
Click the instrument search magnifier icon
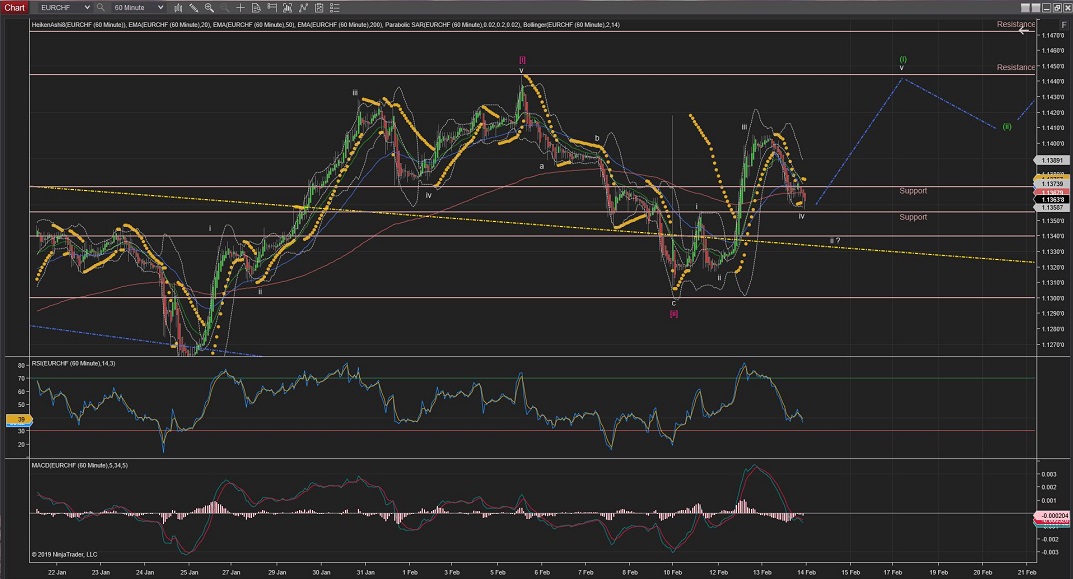(101, 8)
